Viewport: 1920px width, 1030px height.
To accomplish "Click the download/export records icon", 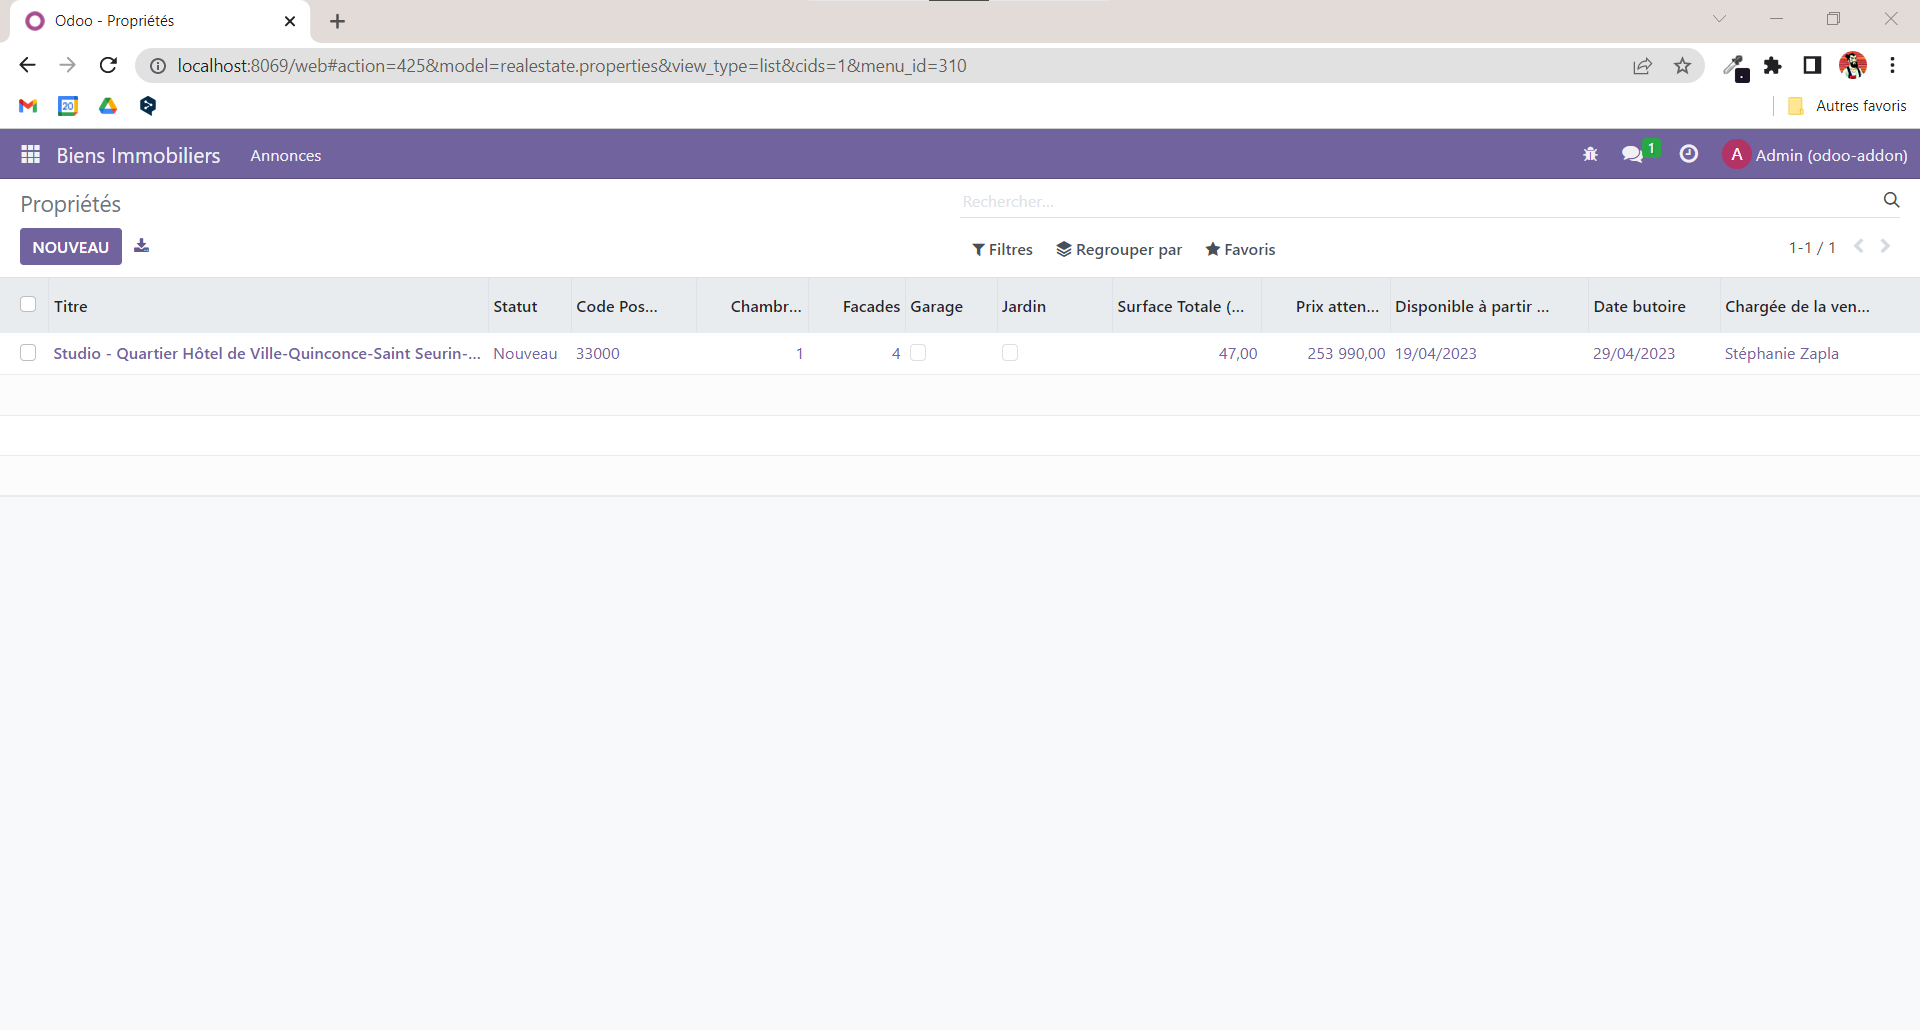I will coord(142,246).
